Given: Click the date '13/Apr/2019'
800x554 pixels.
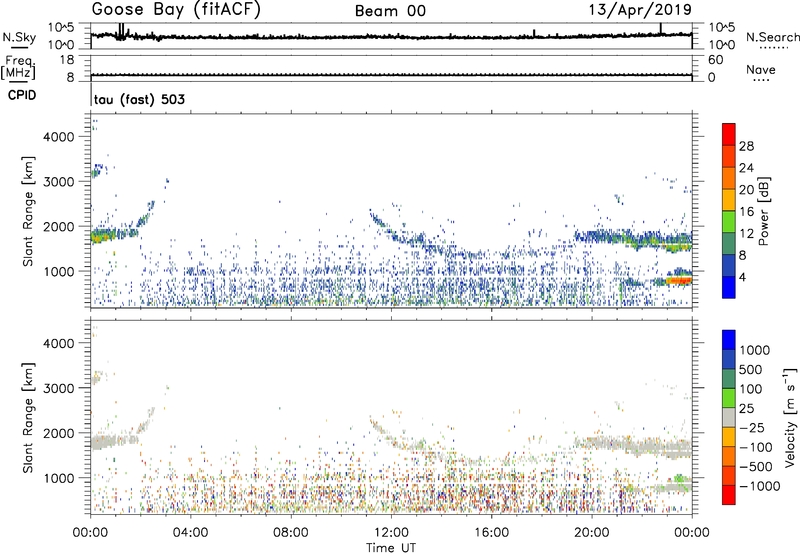Looking at the screenshot, I should coord(640,10).
